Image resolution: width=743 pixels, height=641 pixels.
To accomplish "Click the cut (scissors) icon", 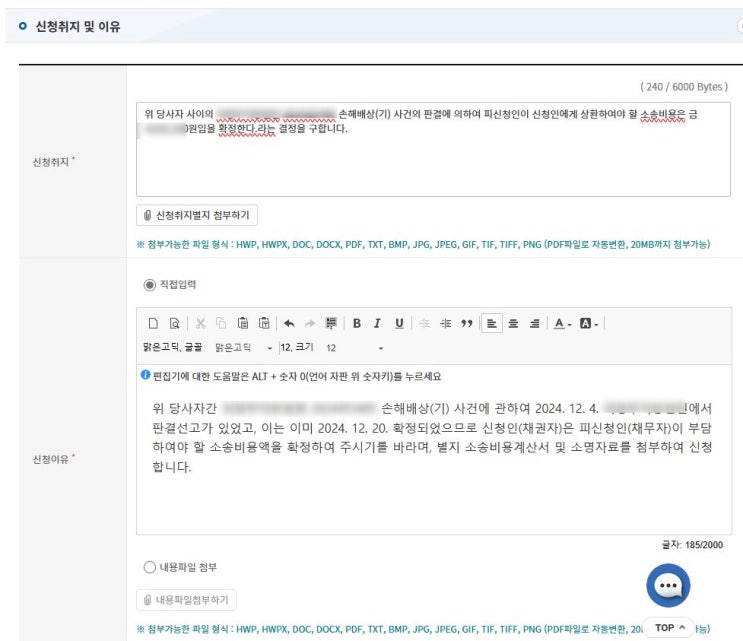I will tap(200, 323).
